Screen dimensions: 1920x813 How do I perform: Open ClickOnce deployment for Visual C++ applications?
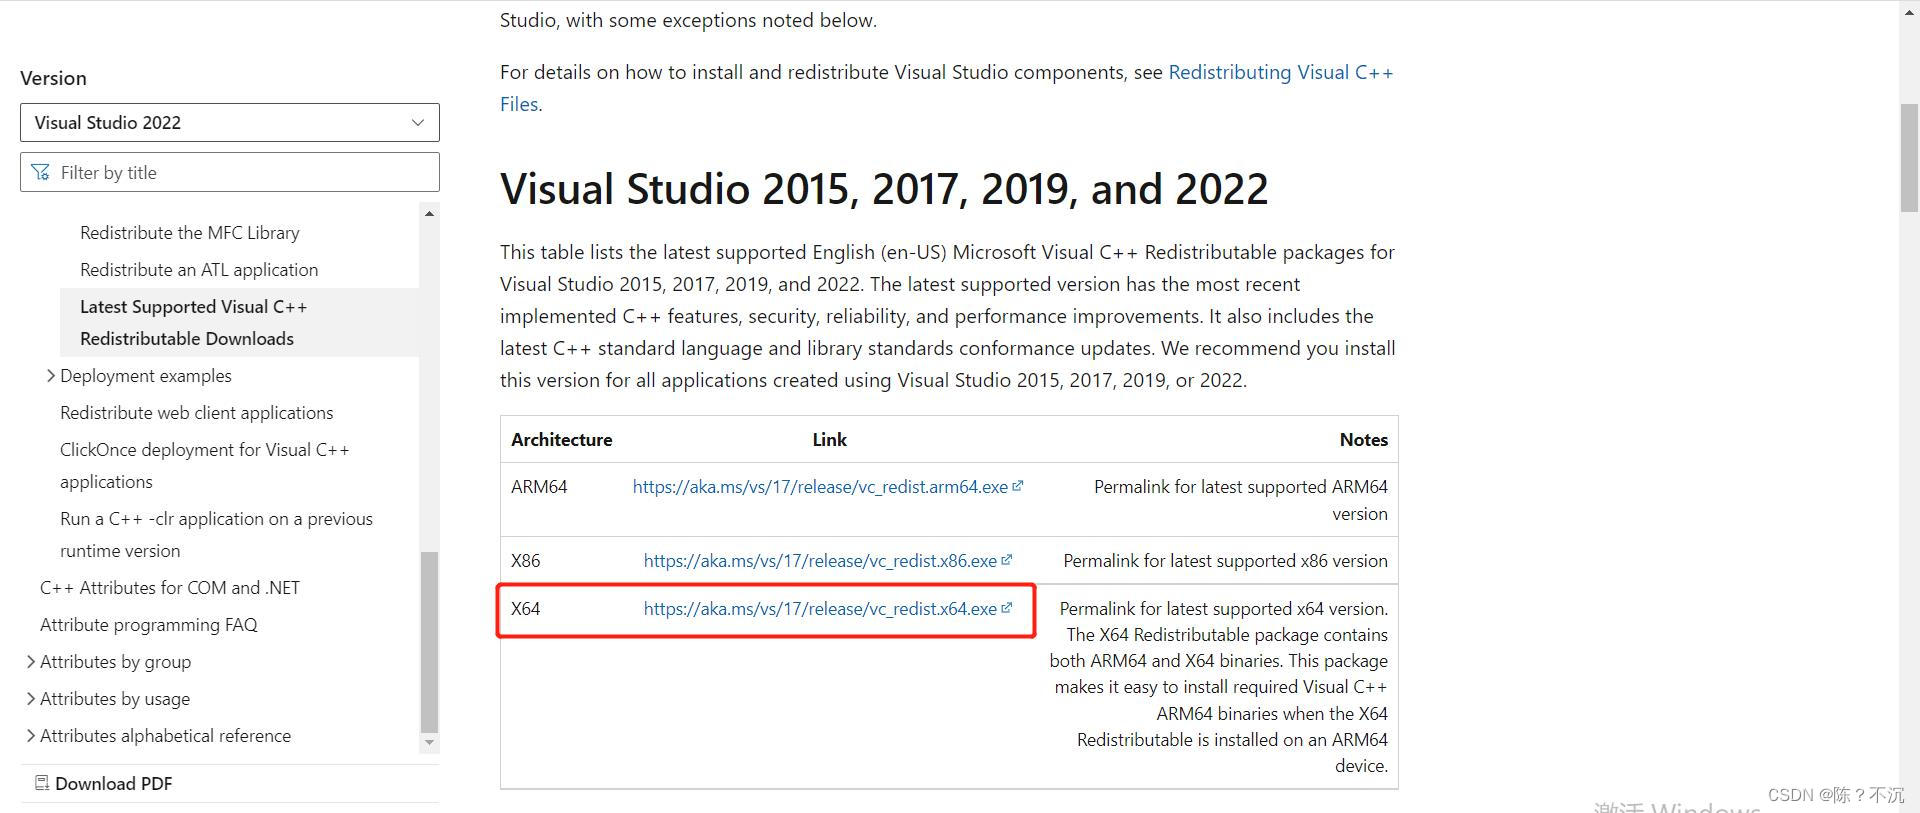tap(205, 465)
